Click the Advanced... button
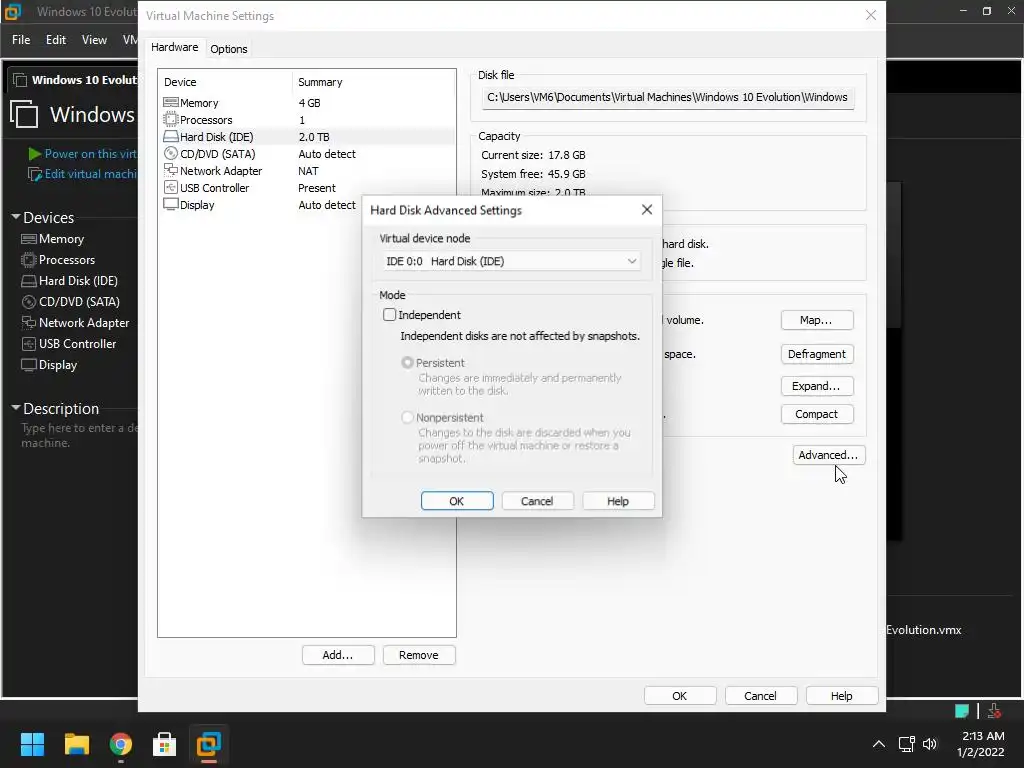Screen dimensions: 1024x768 [x=828, y=455]
